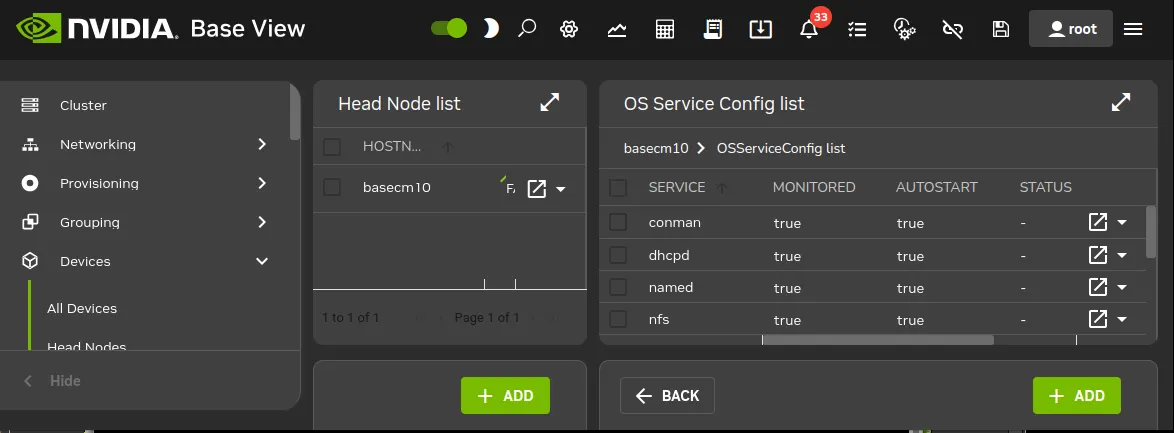
Task: Open the root user account button
Action: tap(1071, 28)
